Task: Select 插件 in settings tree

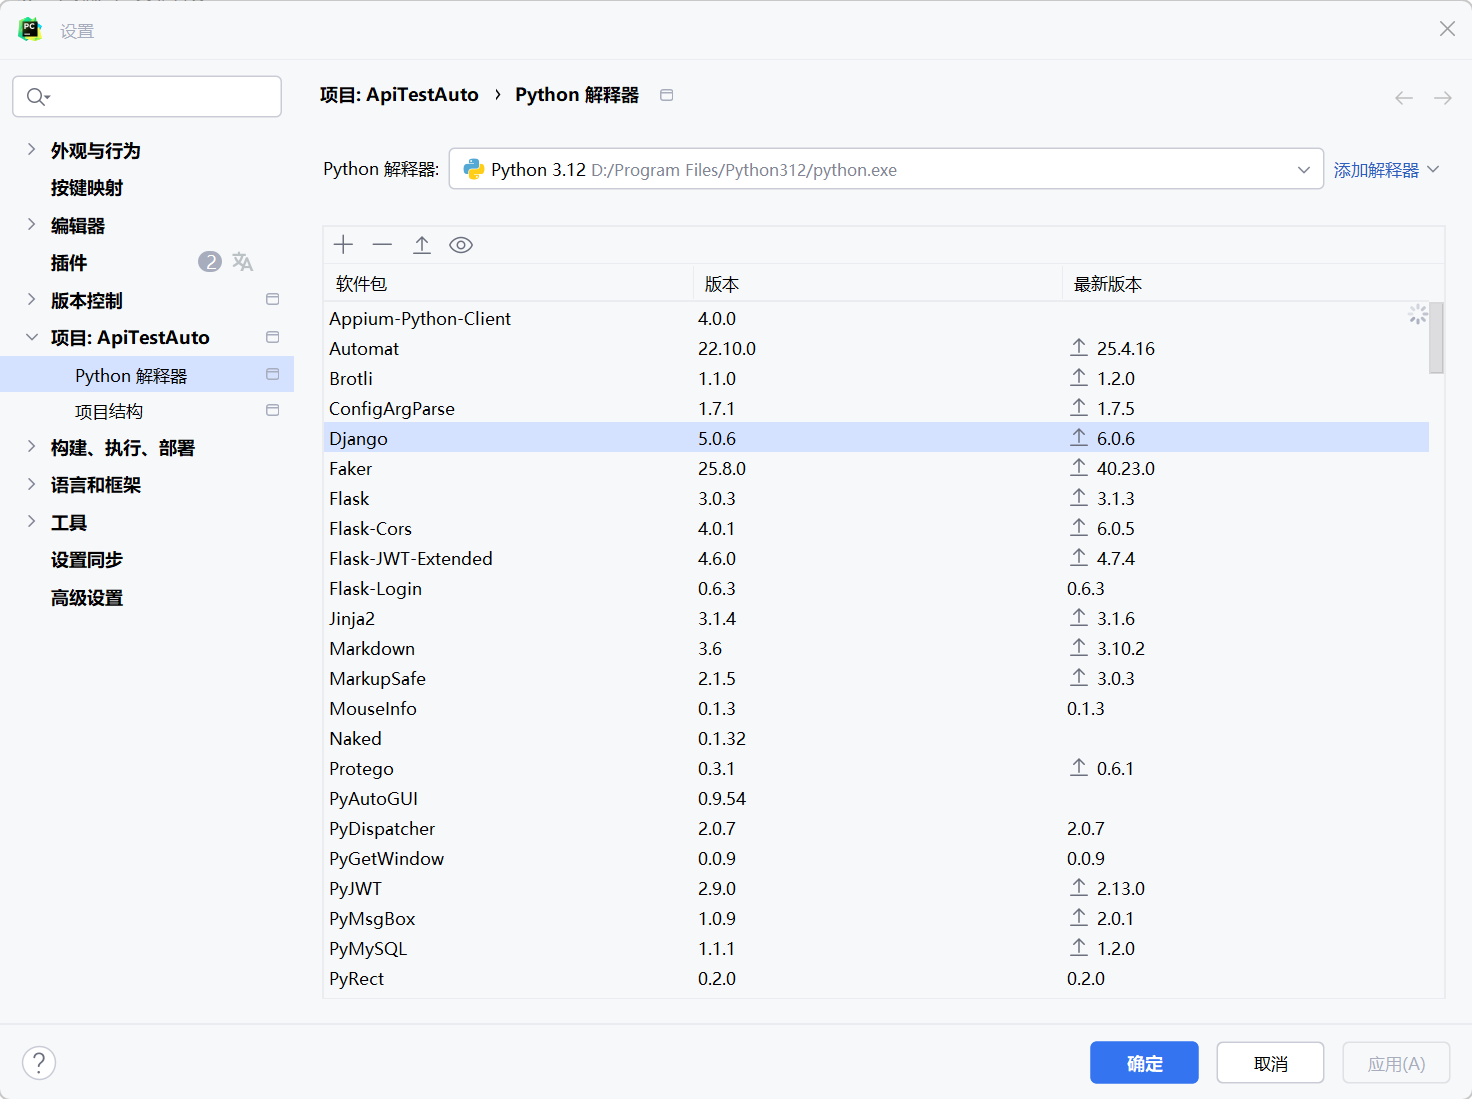Action: point(69,263)
